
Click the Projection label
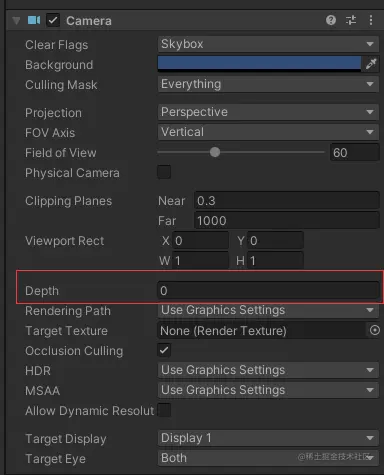point(53,113)
